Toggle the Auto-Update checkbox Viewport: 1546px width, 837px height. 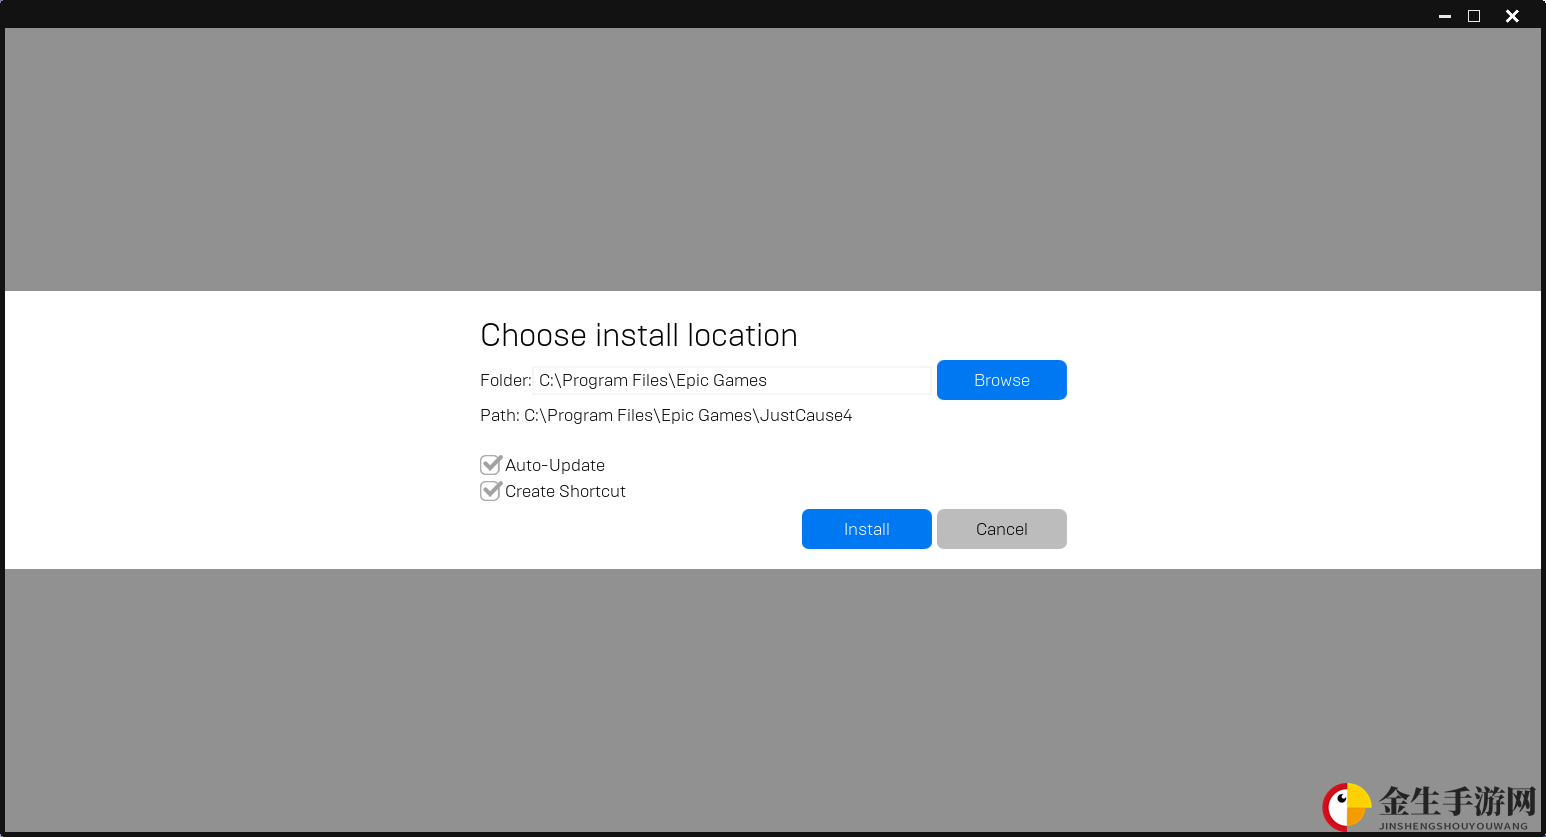click(x=490, y=465)
